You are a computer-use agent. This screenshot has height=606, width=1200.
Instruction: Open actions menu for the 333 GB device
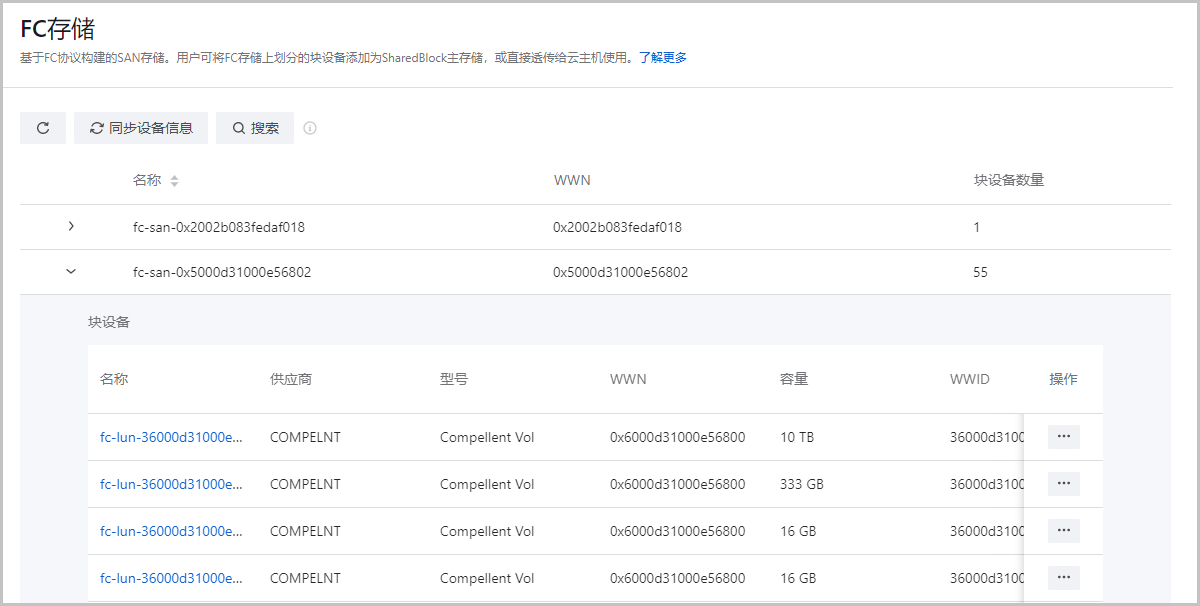pos(1063,484)
